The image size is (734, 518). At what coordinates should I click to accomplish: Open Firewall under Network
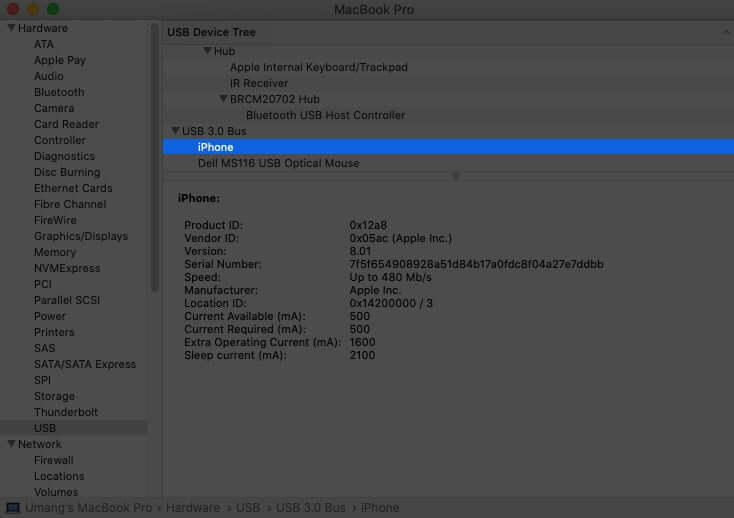point(53,460)
